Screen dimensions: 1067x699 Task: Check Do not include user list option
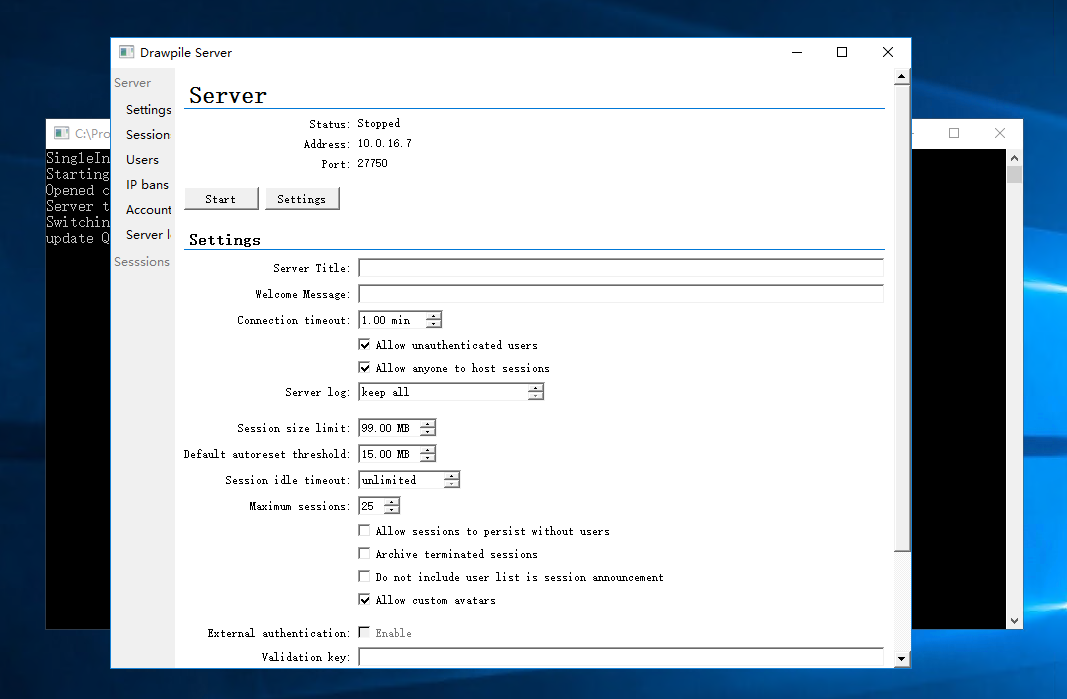tap(365, 576)
